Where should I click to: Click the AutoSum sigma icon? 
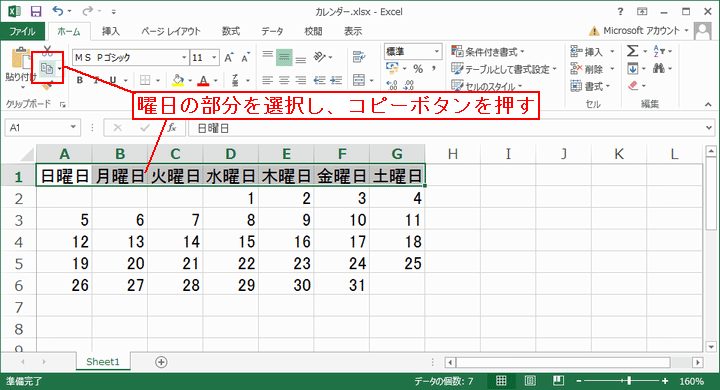coord(632,51)
